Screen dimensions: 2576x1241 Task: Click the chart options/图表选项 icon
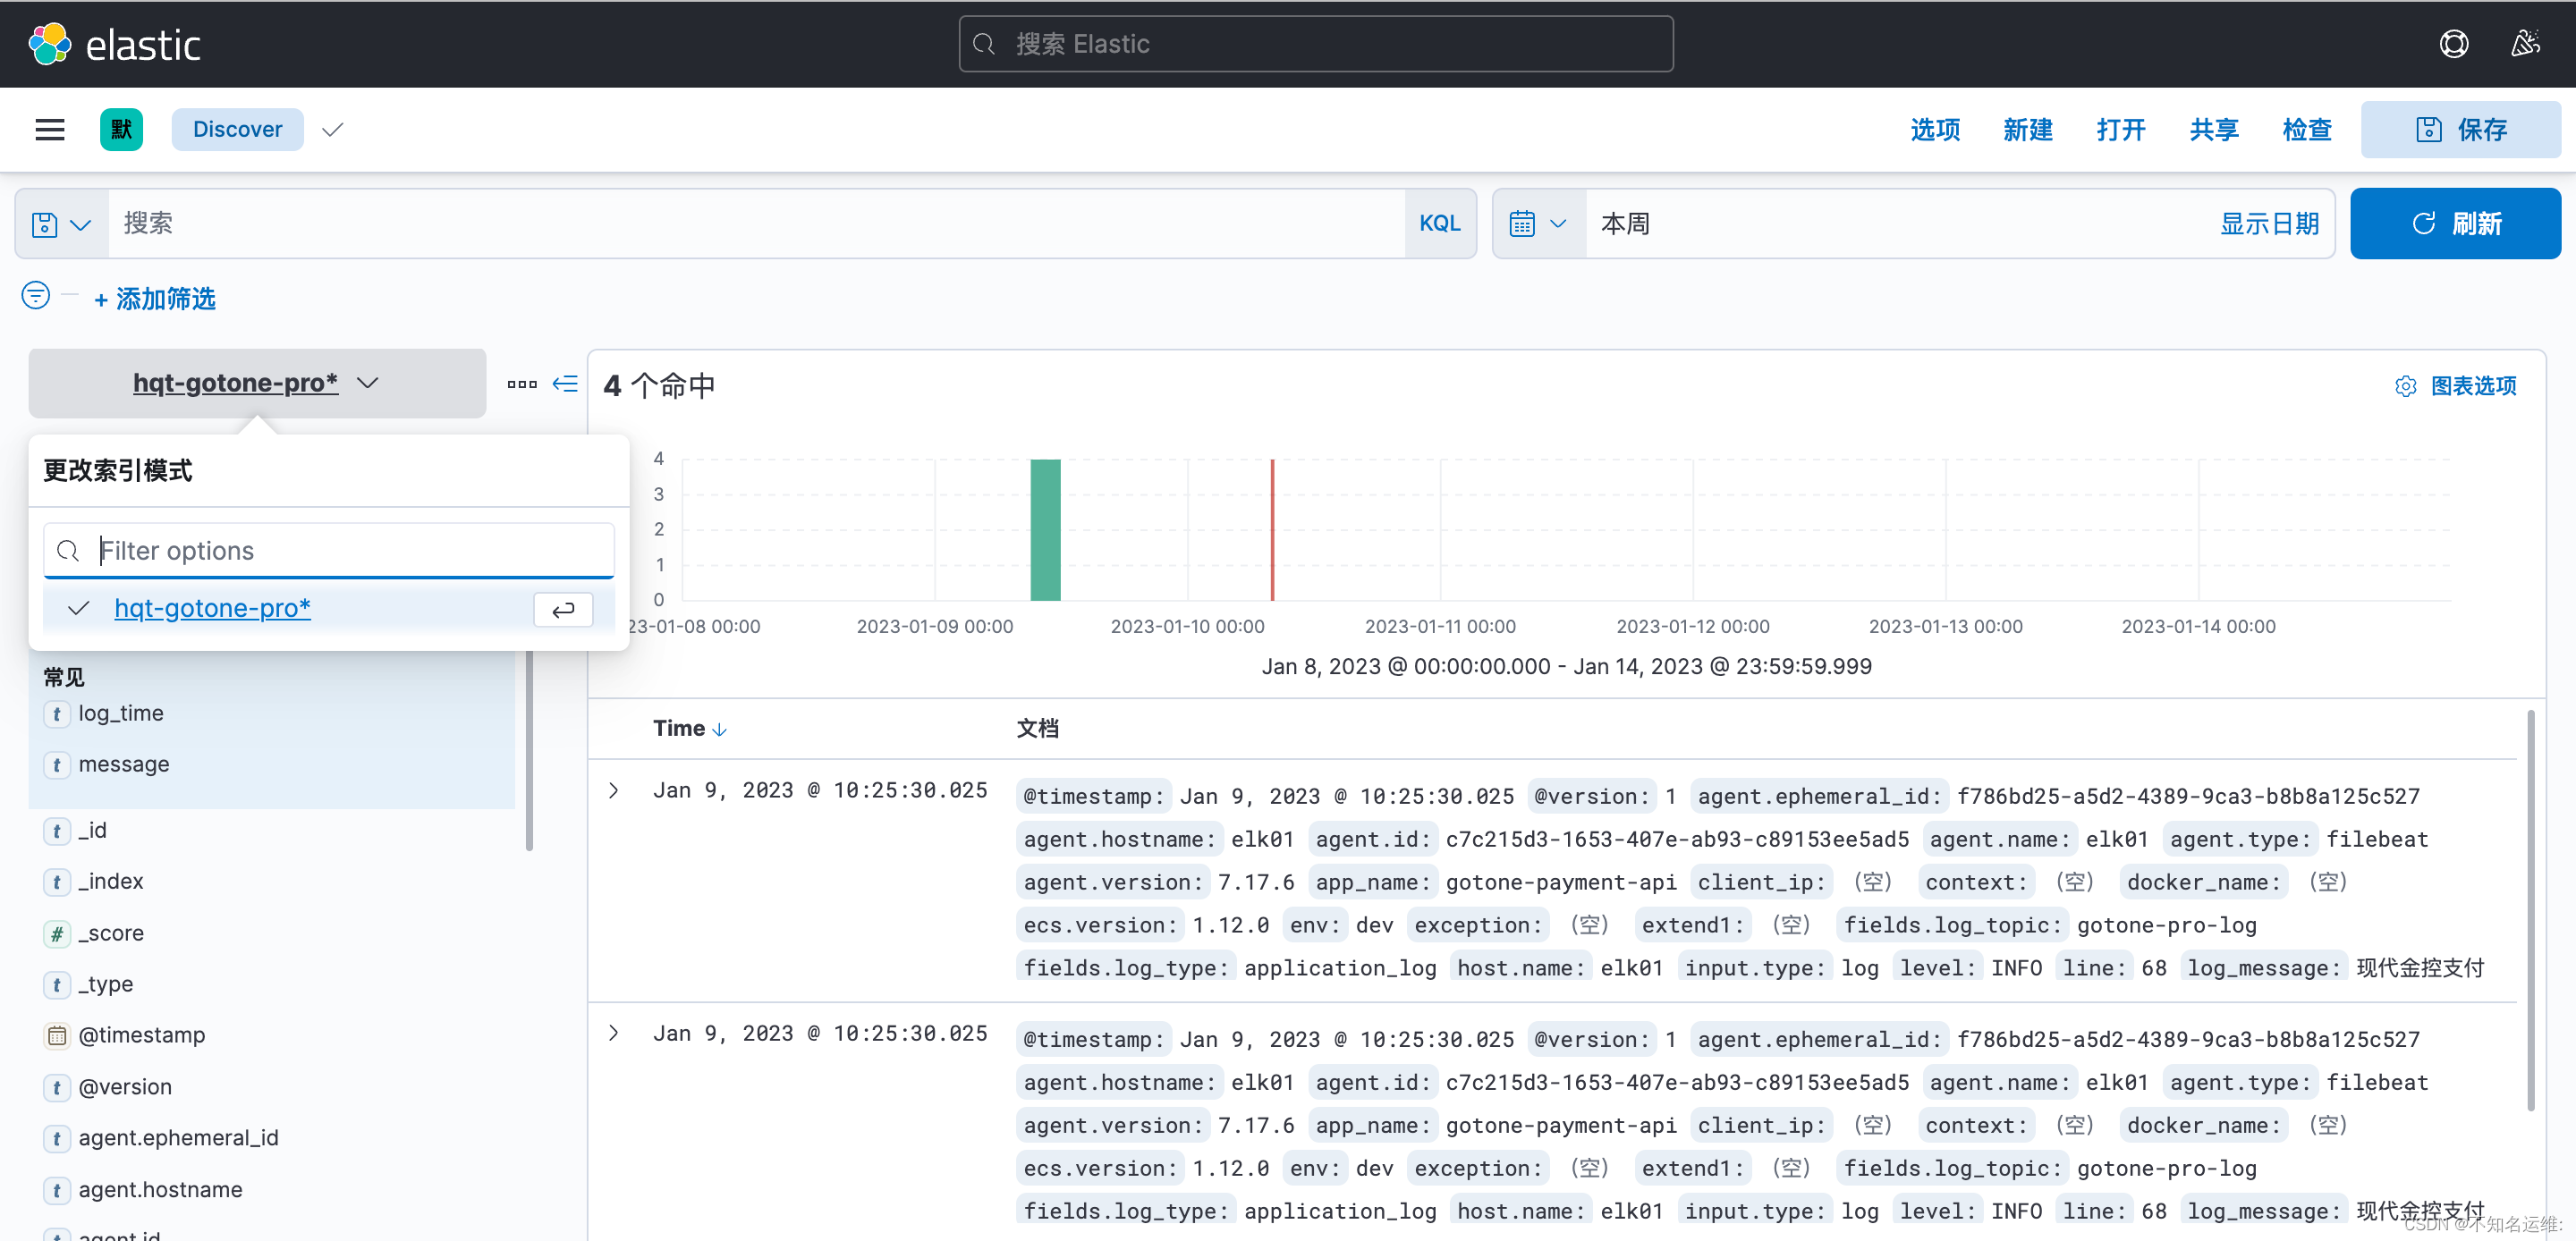(2403, 385)
